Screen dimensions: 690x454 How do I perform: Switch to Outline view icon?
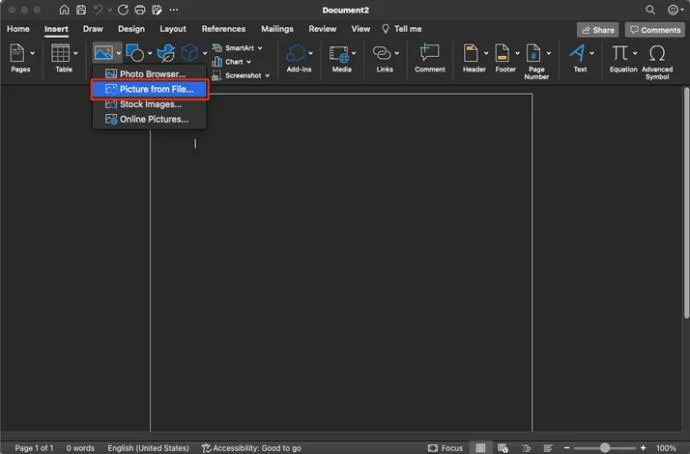(526, 448)
